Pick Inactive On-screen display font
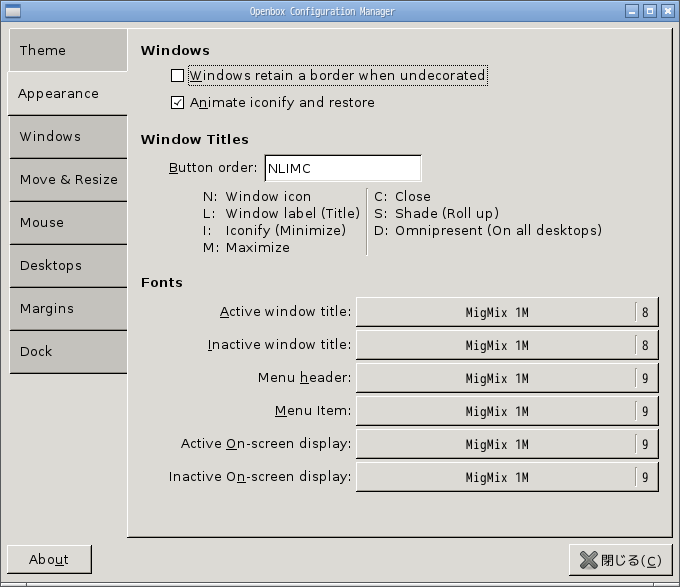 [507, 477]
